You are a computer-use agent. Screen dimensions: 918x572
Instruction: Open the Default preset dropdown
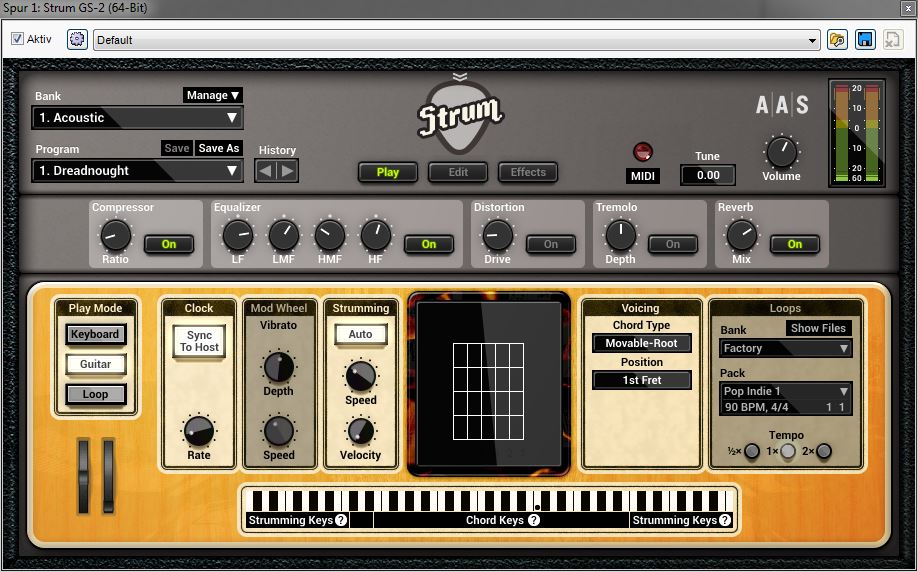[456, 40]
